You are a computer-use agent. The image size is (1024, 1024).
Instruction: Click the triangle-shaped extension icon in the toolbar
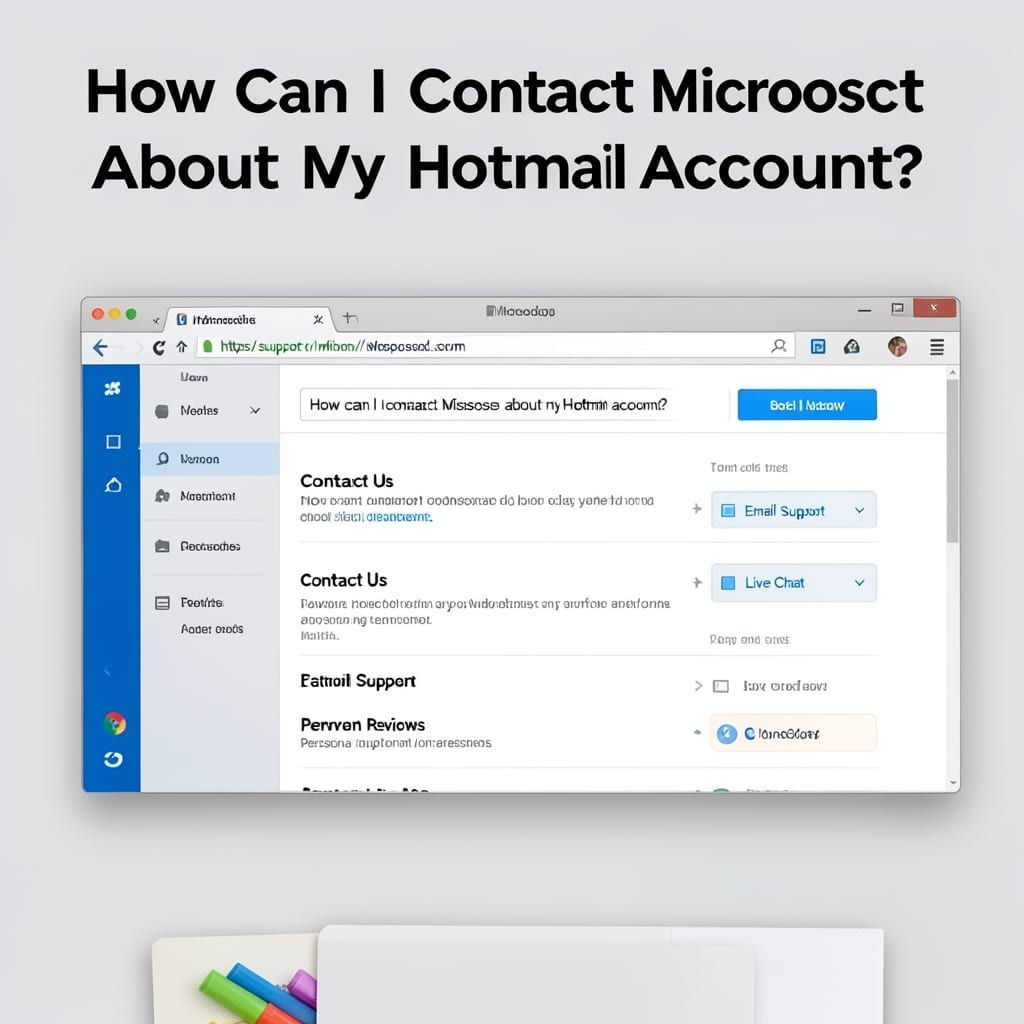(852, 347)
